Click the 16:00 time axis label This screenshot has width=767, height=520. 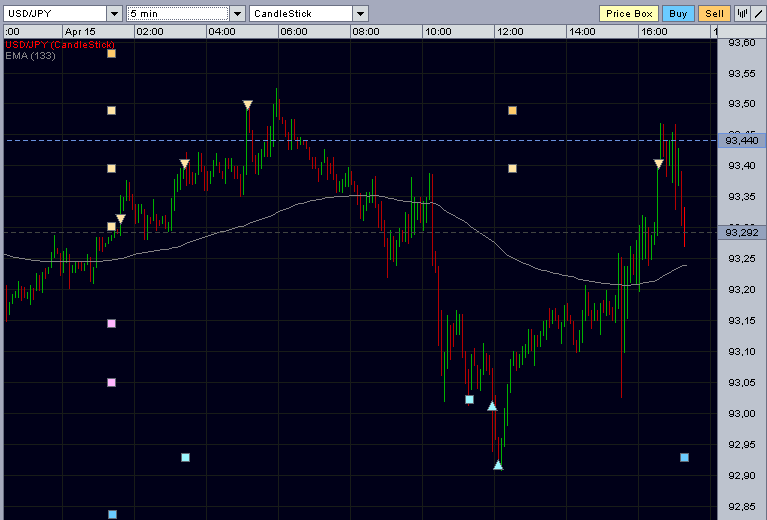point(654,32)
